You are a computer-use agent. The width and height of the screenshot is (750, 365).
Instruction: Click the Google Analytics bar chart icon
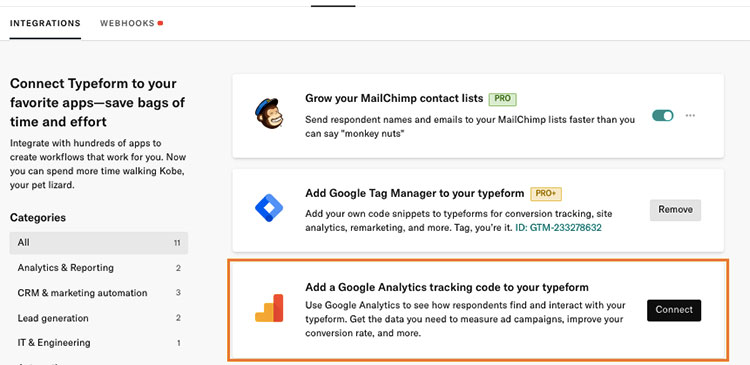269,308
